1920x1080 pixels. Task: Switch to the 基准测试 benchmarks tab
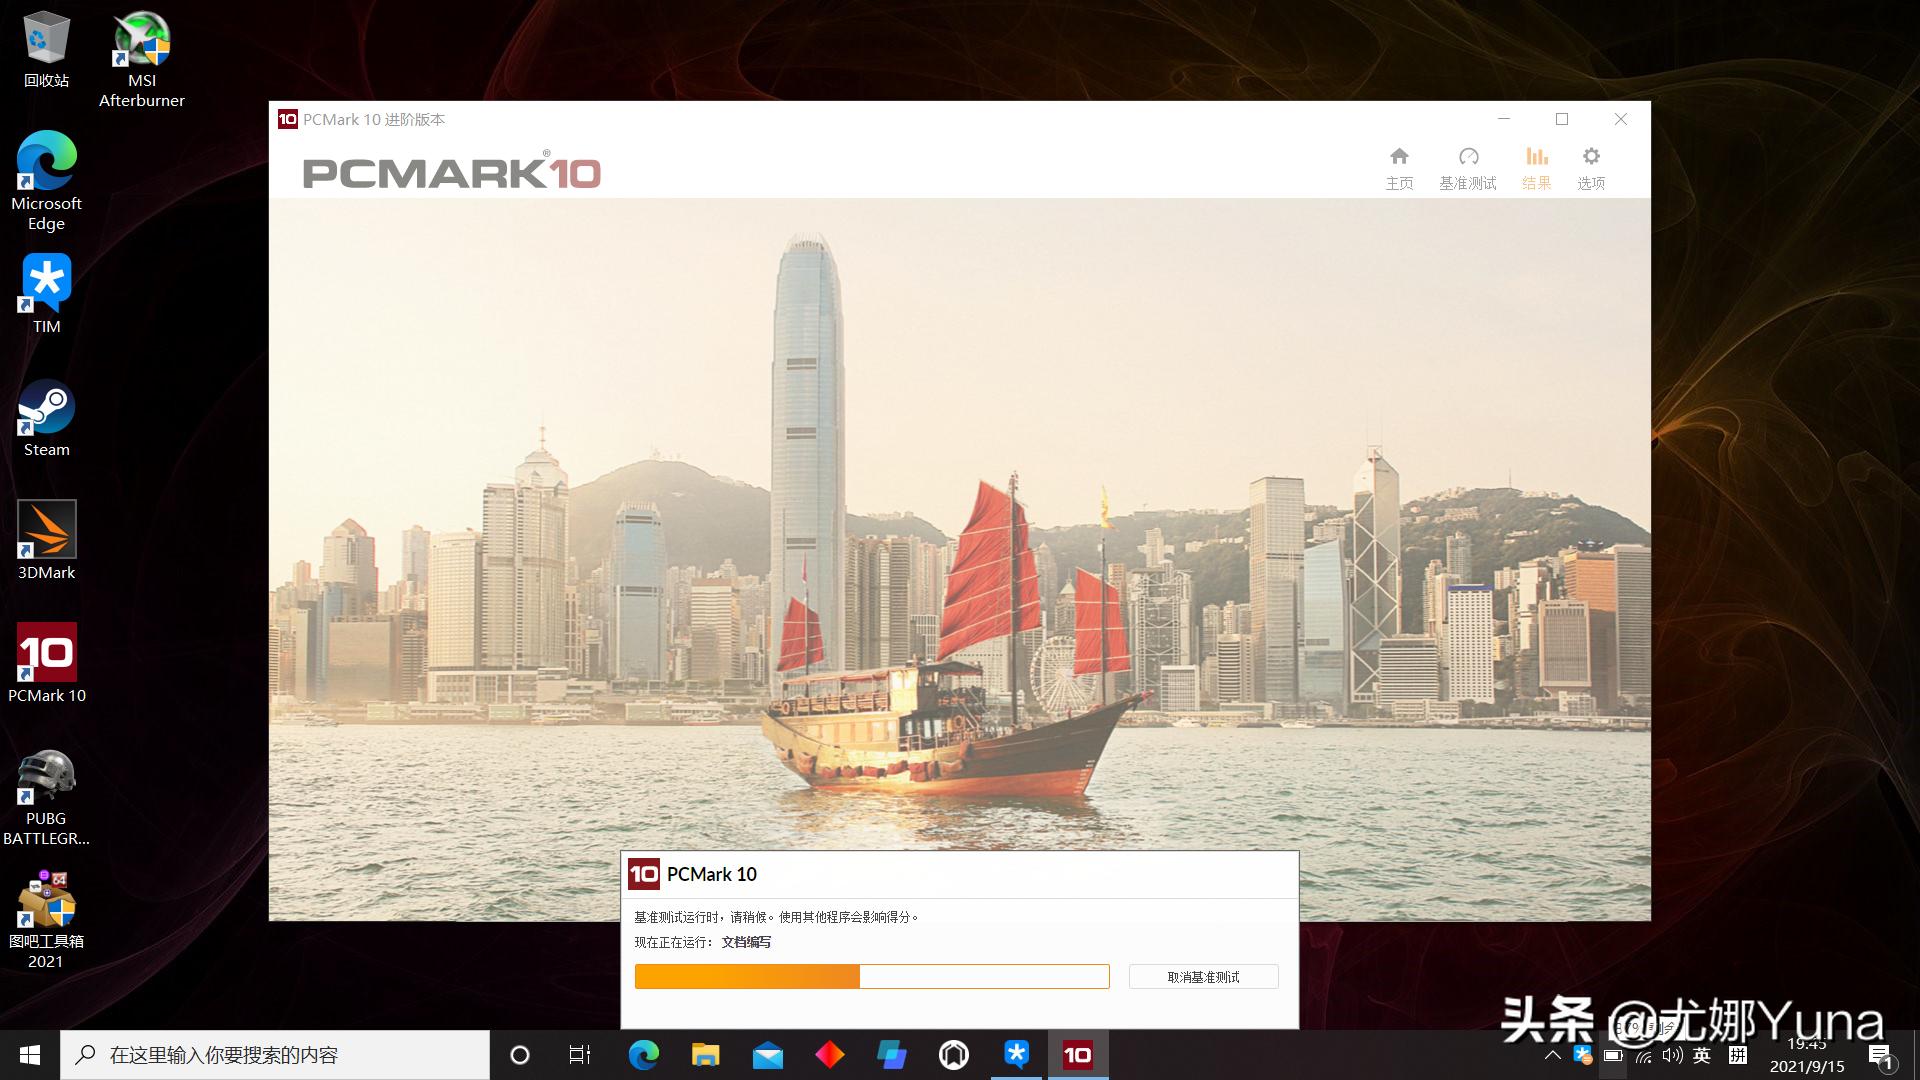(1467, 168)
